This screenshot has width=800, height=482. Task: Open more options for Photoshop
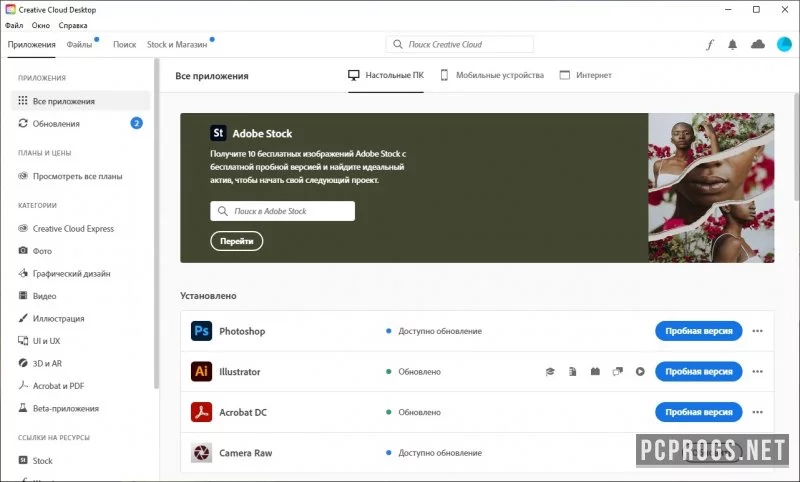(757, 331)
